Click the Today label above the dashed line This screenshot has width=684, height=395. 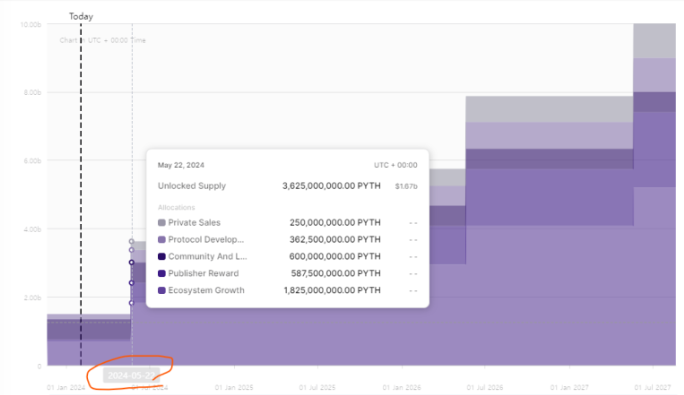coord(81,17)
